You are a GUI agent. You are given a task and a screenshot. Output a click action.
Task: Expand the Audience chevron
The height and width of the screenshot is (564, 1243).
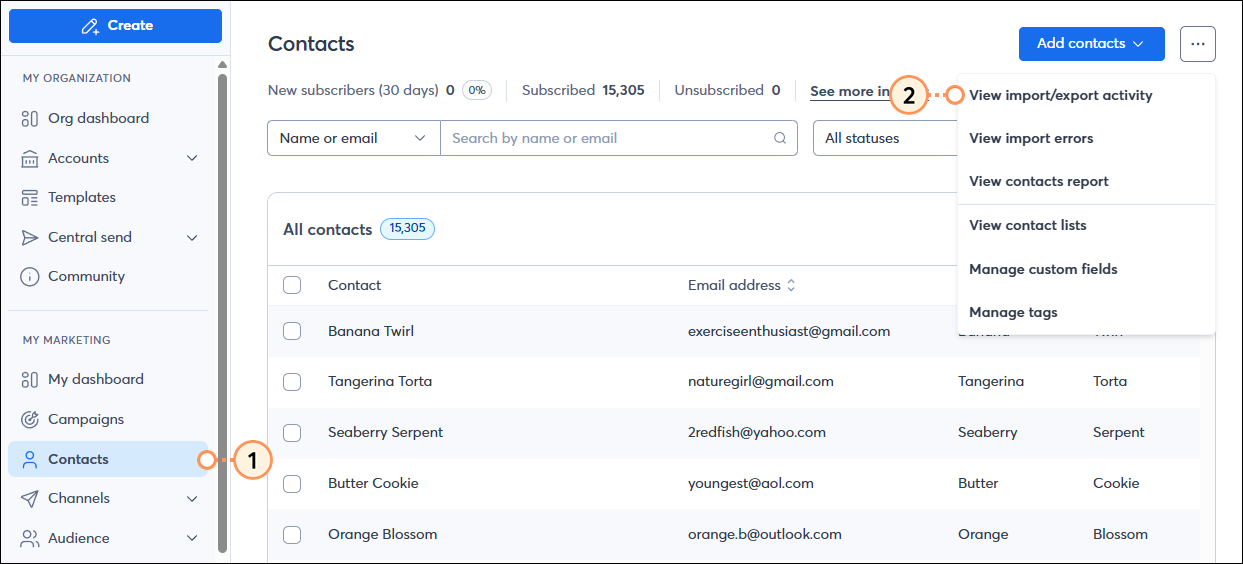click(192, 538)
